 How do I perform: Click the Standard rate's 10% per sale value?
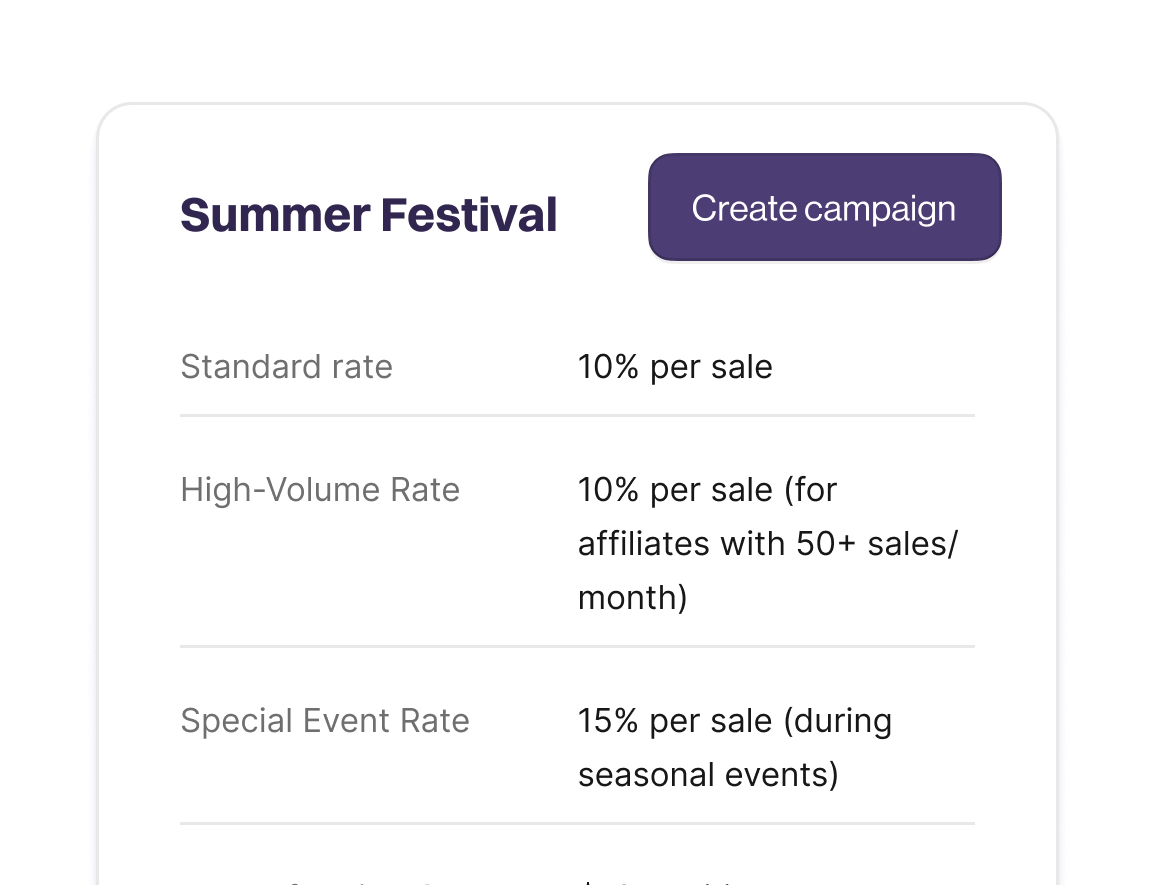pyautogui.click(x=675, y=366)
